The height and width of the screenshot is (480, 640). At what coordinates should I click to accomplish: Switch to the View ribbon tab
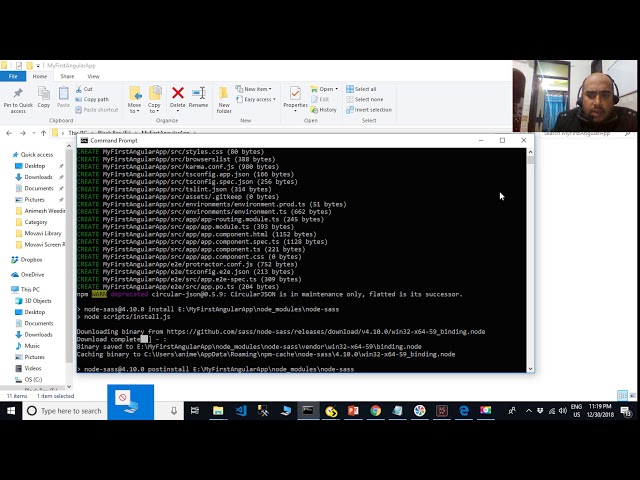[x=93, y=76]
